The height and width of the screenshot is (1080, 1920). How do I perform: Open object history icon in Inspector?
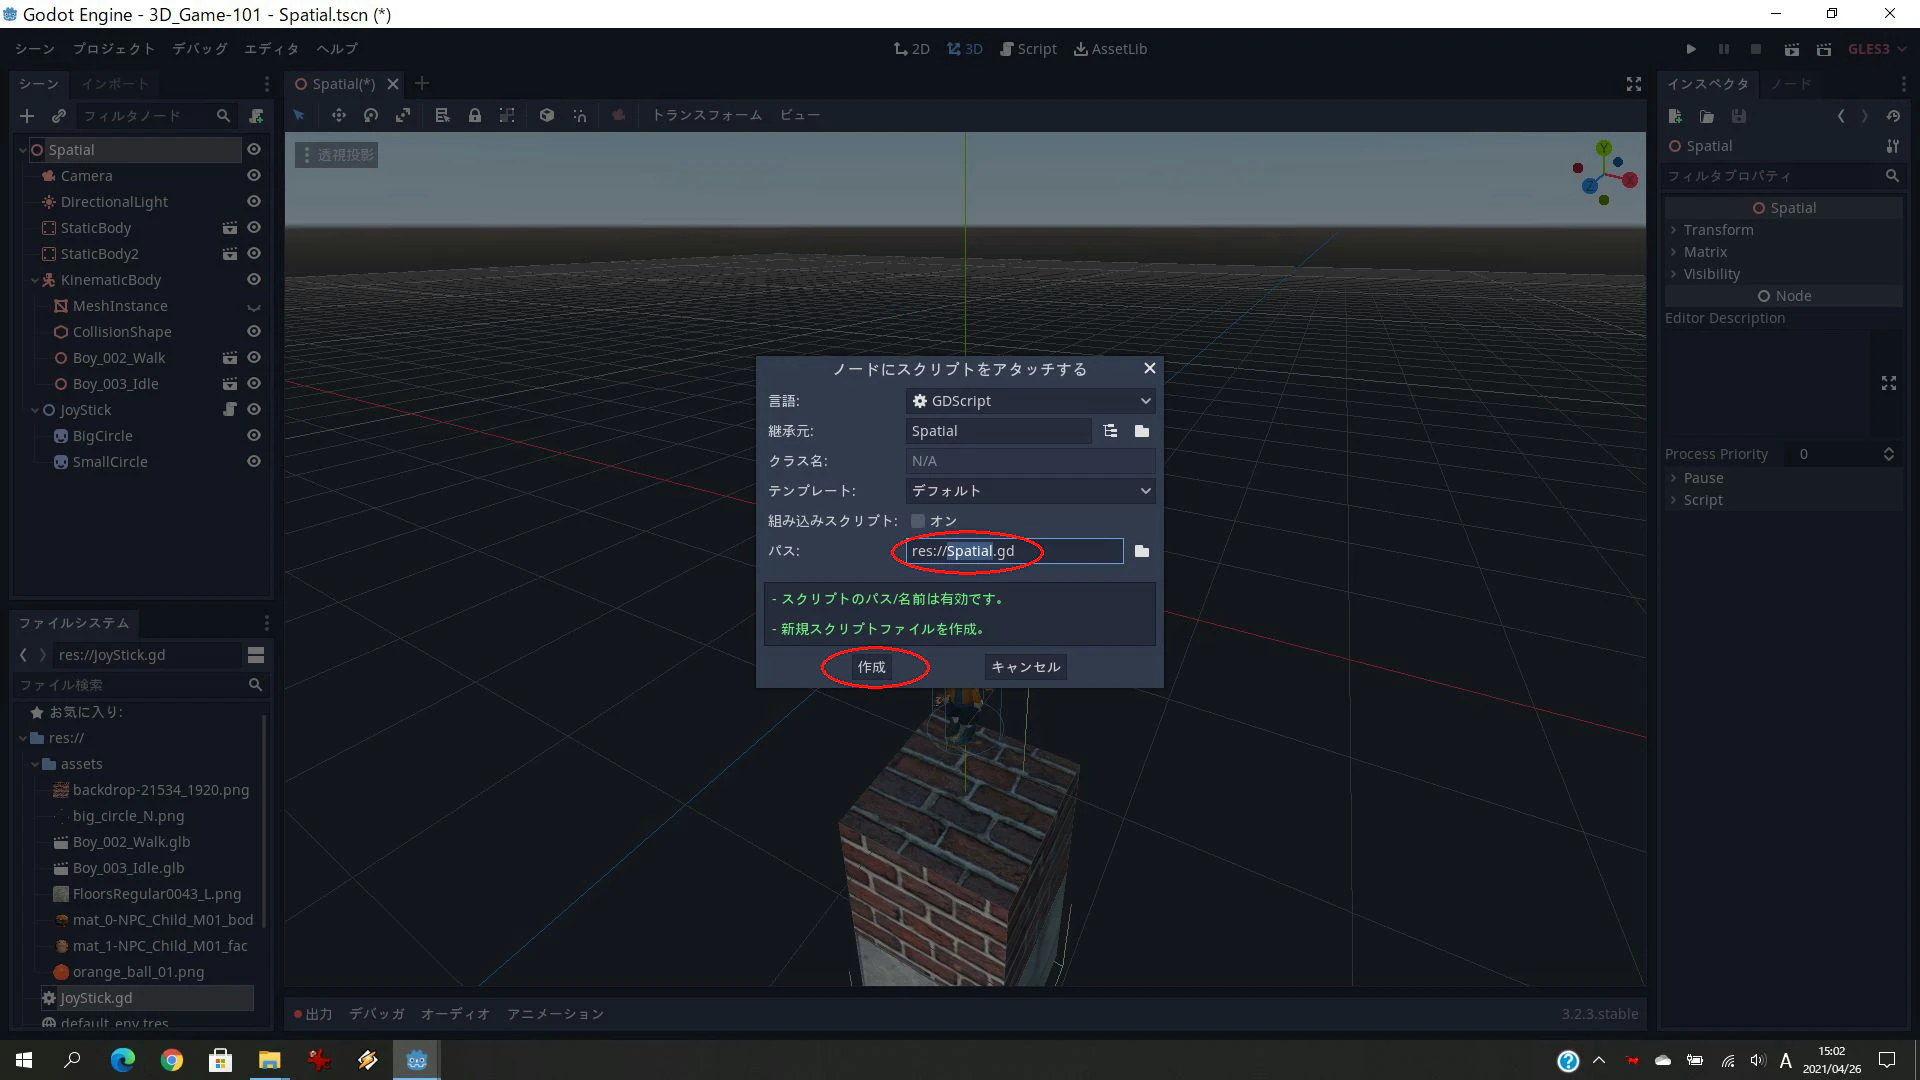(1893, 116)
